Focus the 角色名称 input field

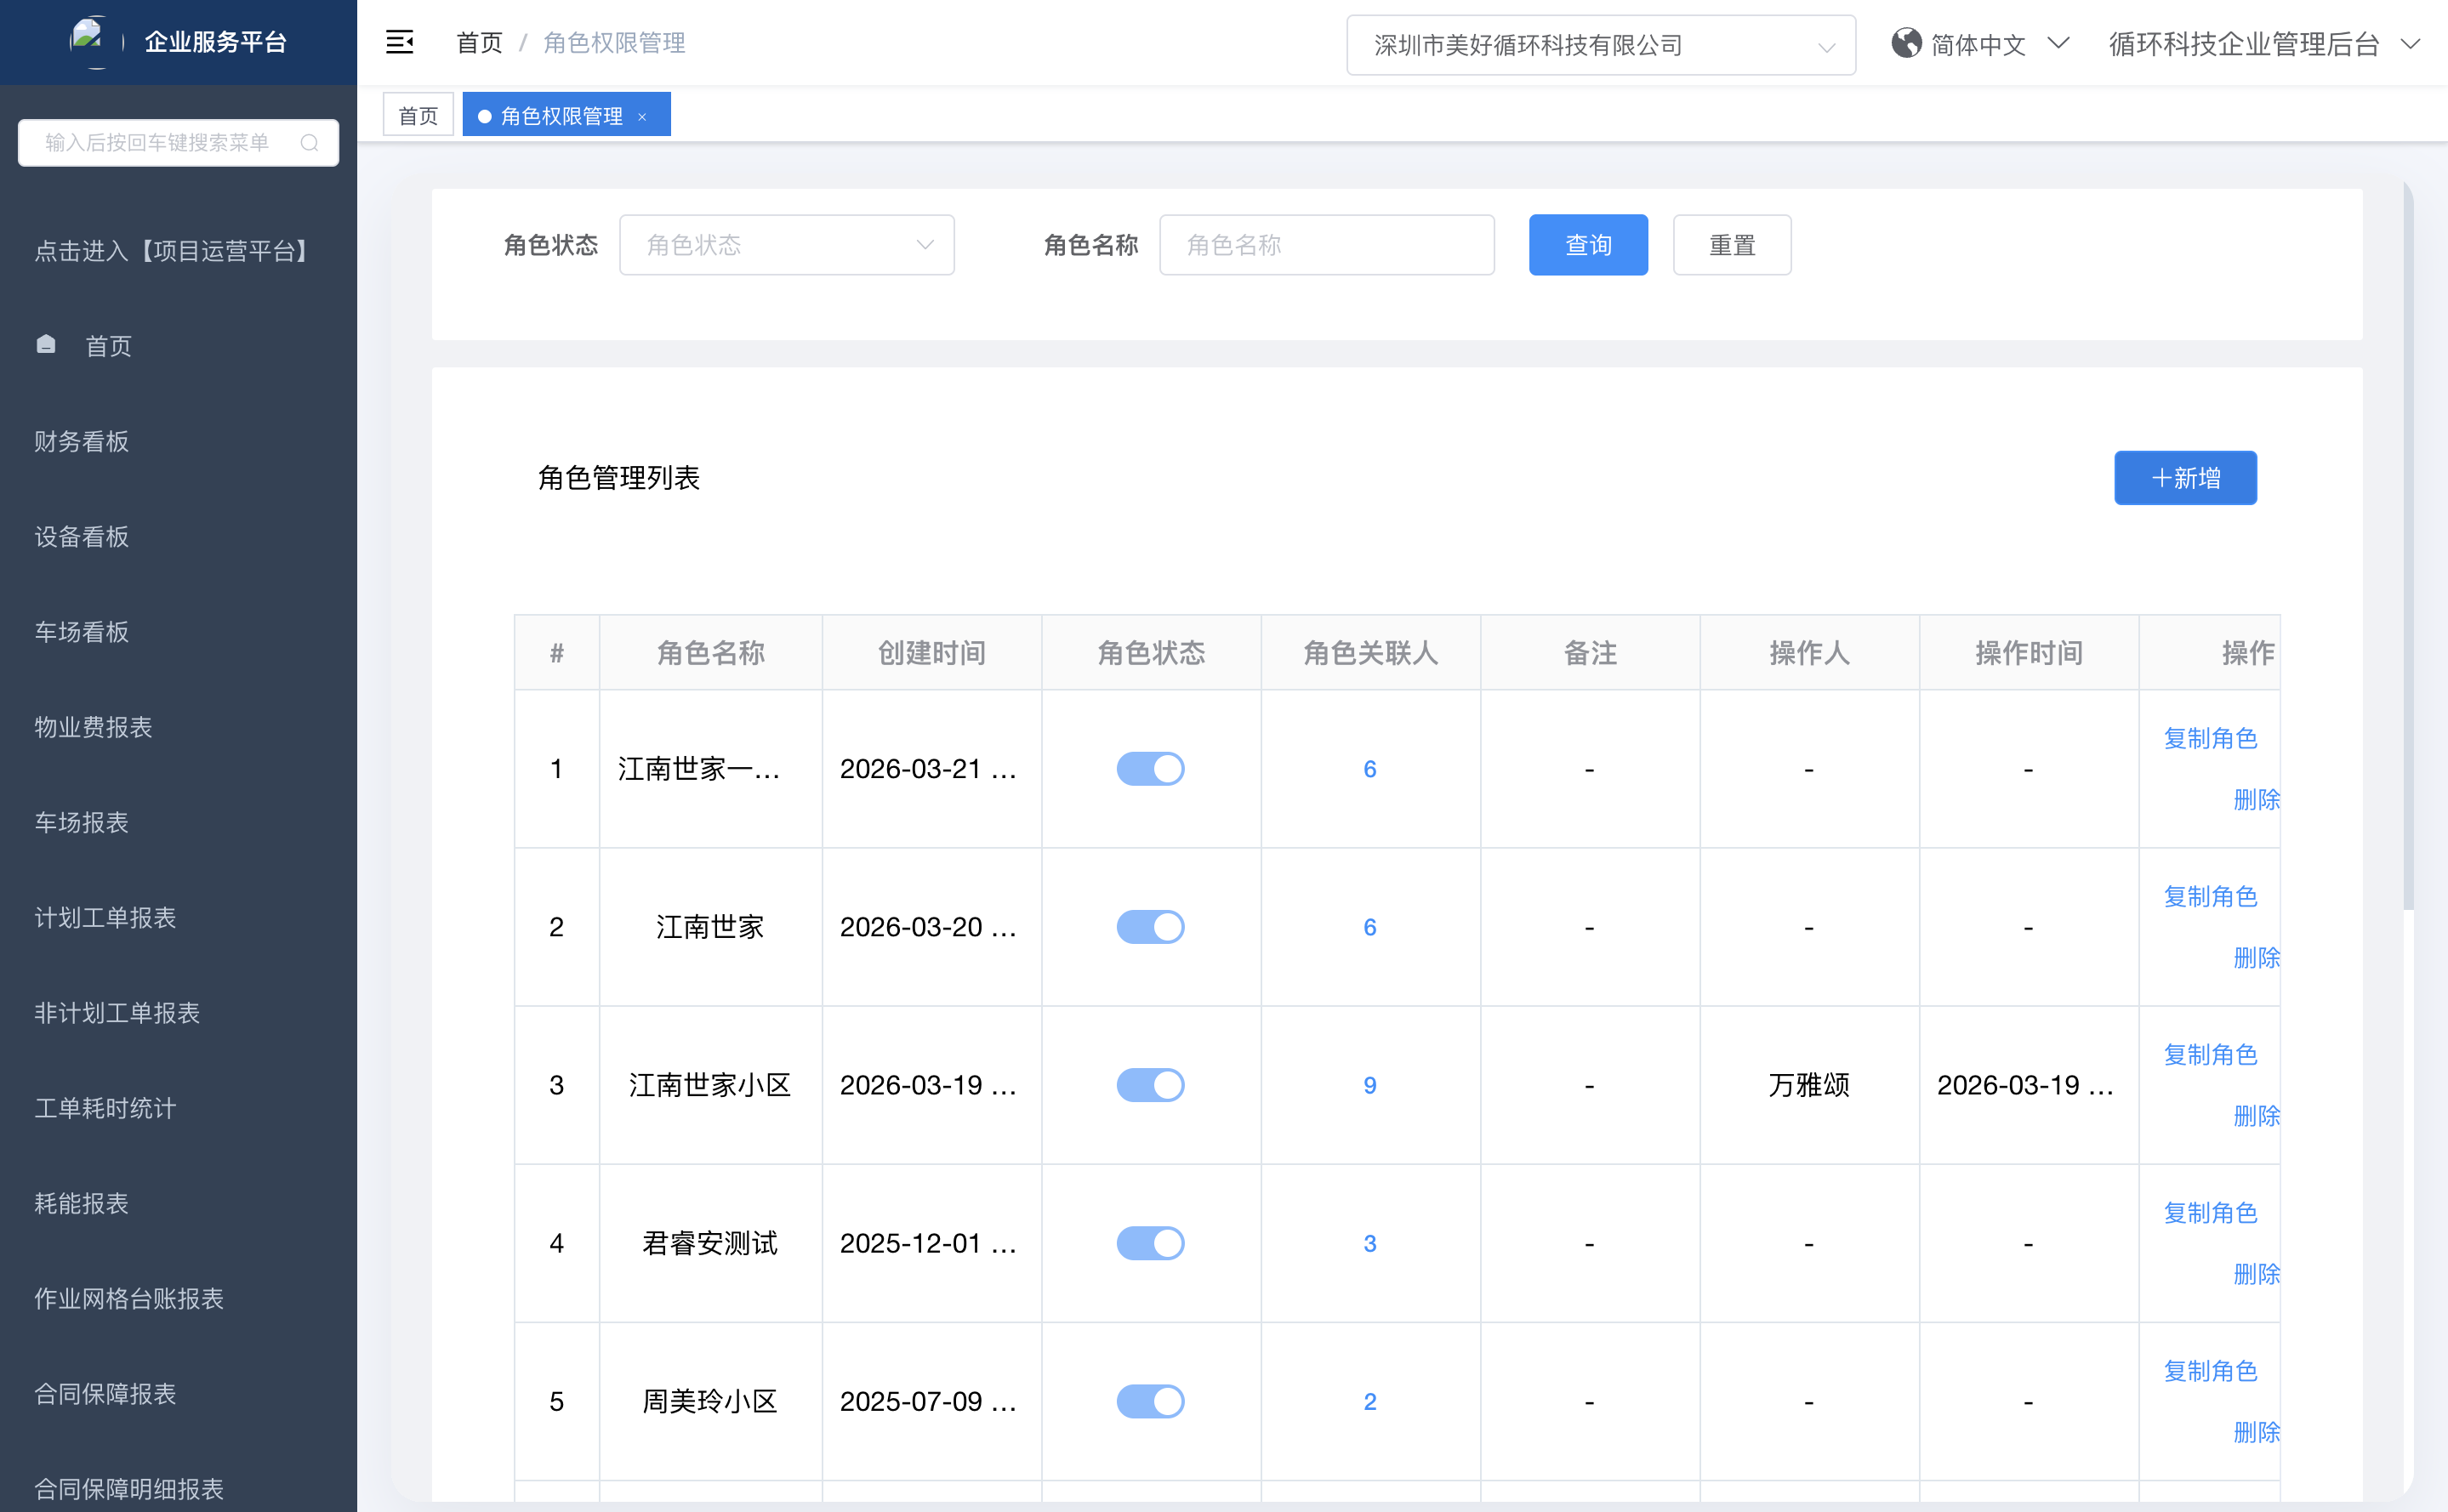coord(1326,245)
